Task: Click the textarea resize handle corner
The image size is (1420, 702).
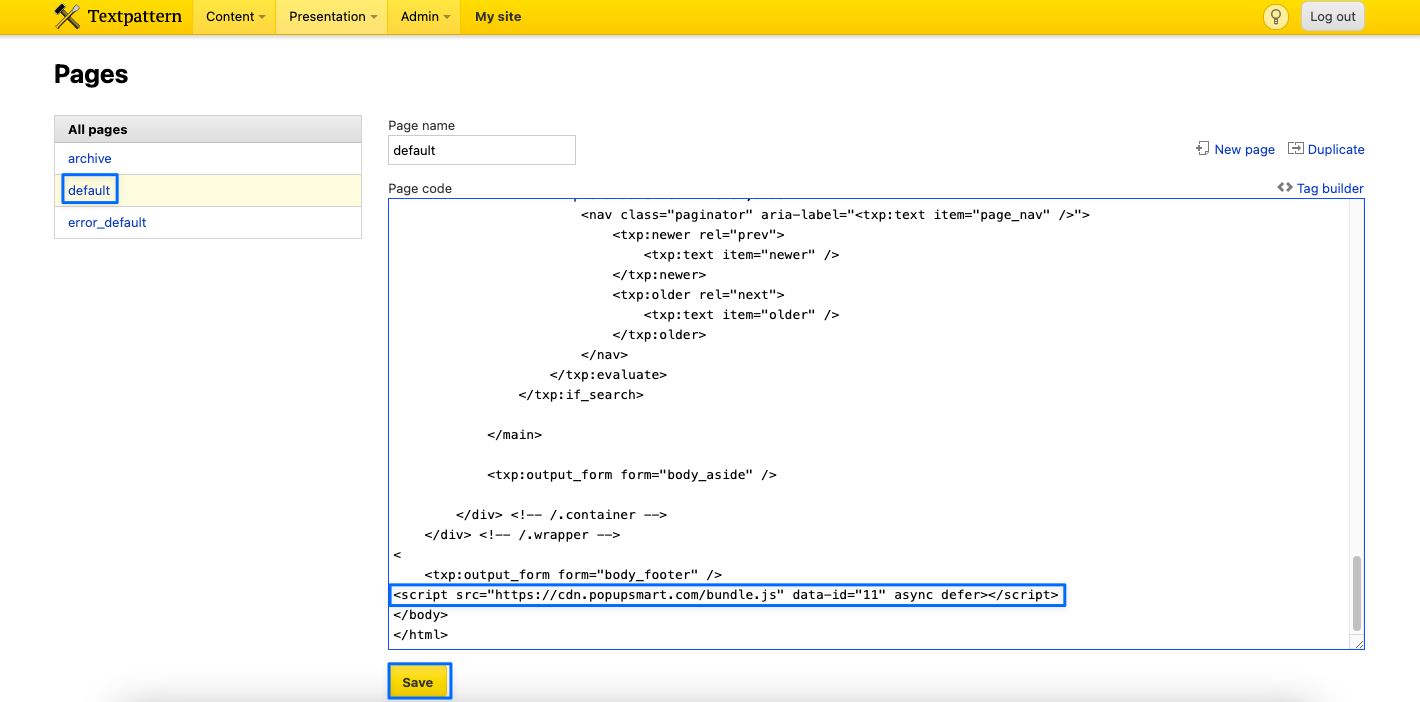Action: point(1358,644)
